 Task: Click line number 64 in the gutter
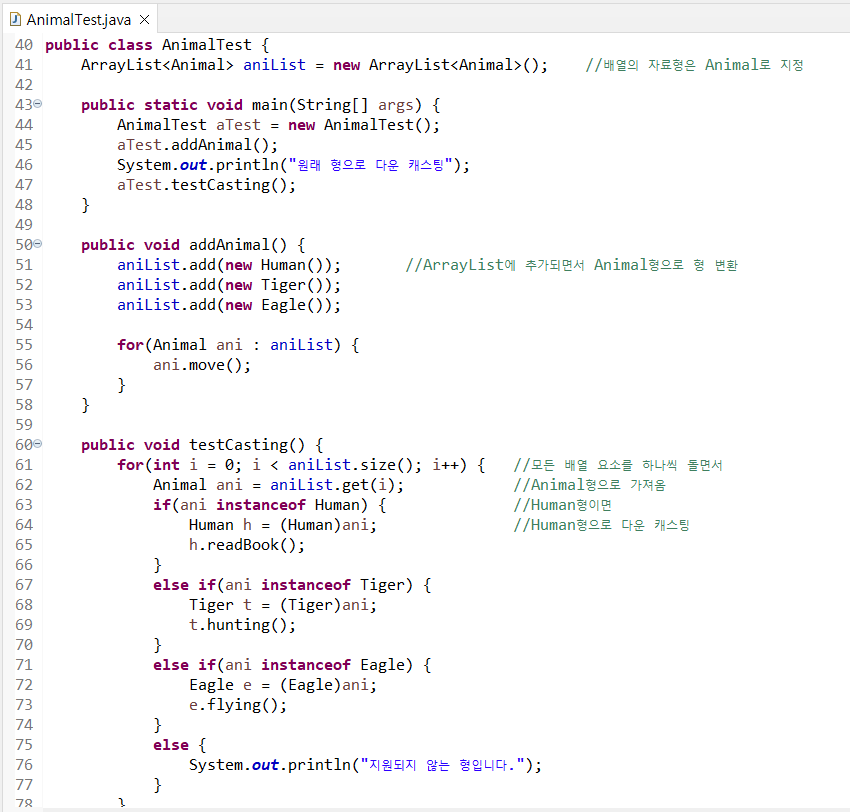pos(24,525)
